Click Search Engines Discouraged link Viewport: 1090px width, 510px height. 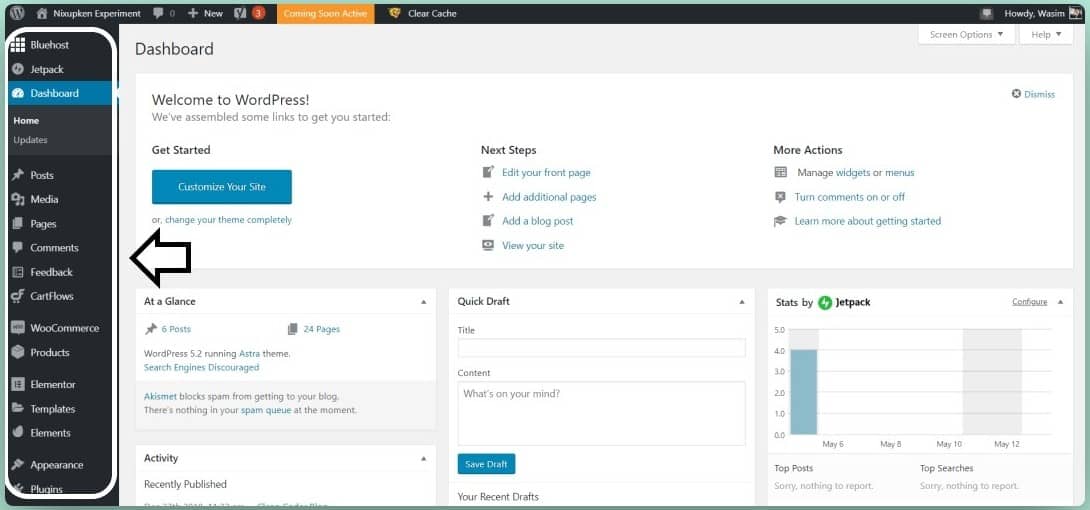[202, 367]
